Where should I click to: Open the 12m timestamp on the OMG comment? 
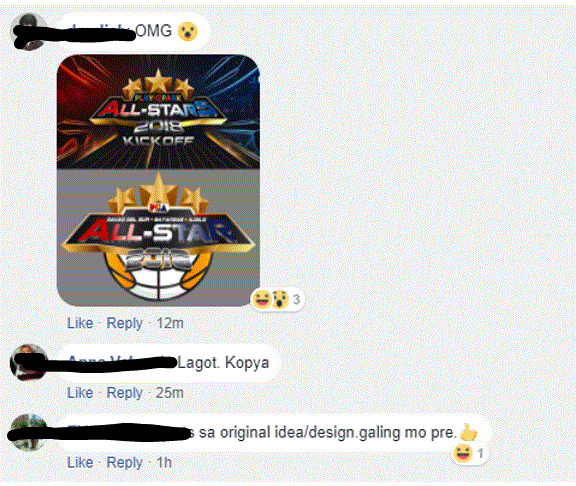(170, 323)
